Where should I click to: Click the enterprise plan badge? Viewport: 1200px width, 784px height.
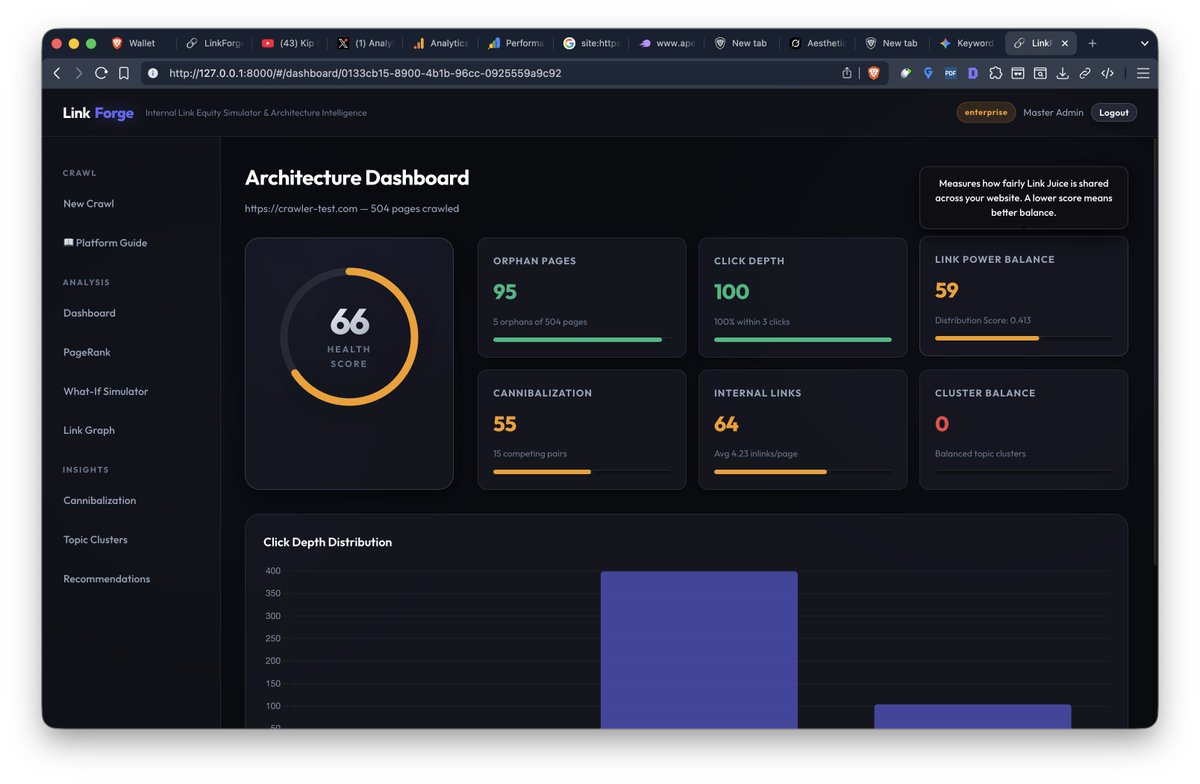986,113
